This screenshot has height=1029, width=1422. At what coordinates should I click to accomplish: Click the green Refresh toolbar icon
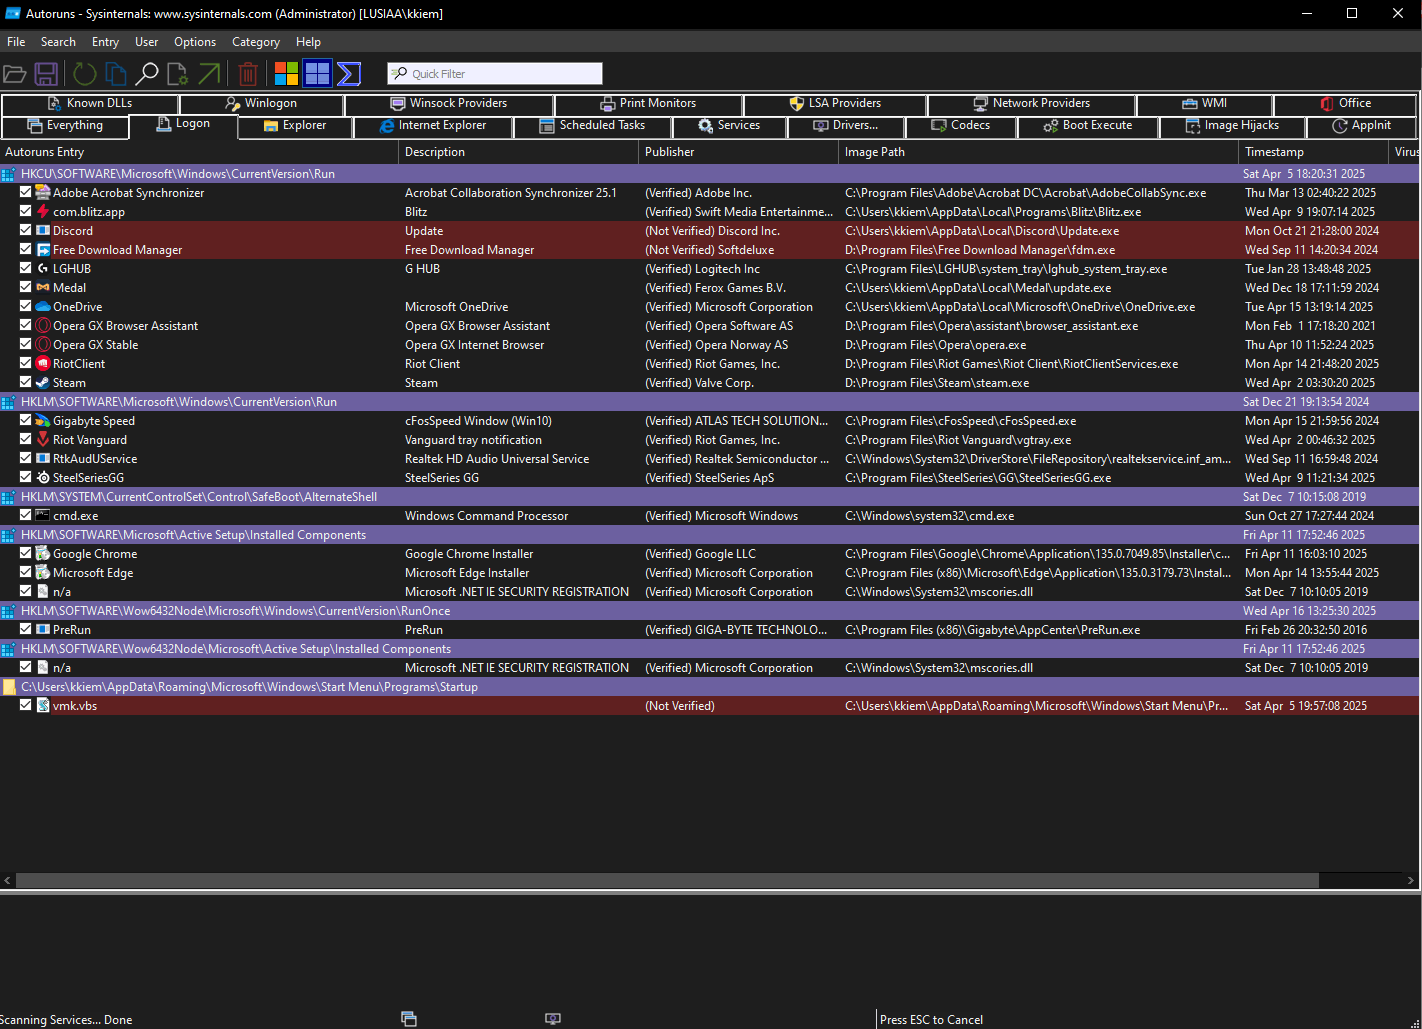pyautogui.click(x=85, y=73)
